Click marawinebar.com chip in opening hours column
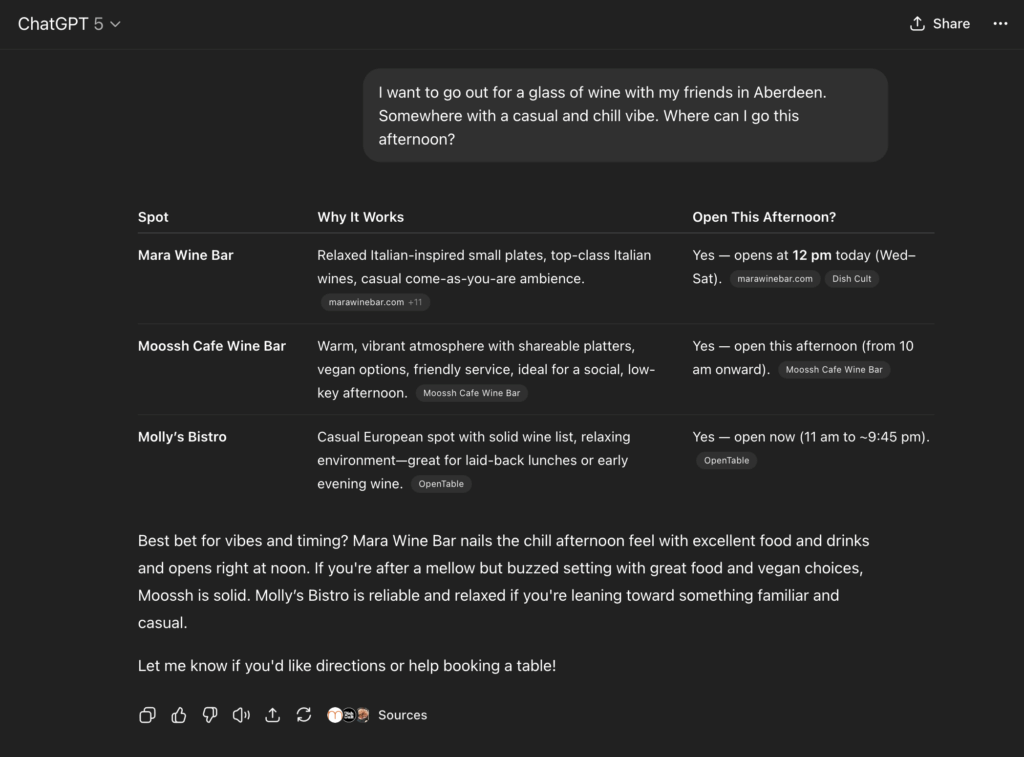The image size is (1024, 757). [x=775, y=279]
